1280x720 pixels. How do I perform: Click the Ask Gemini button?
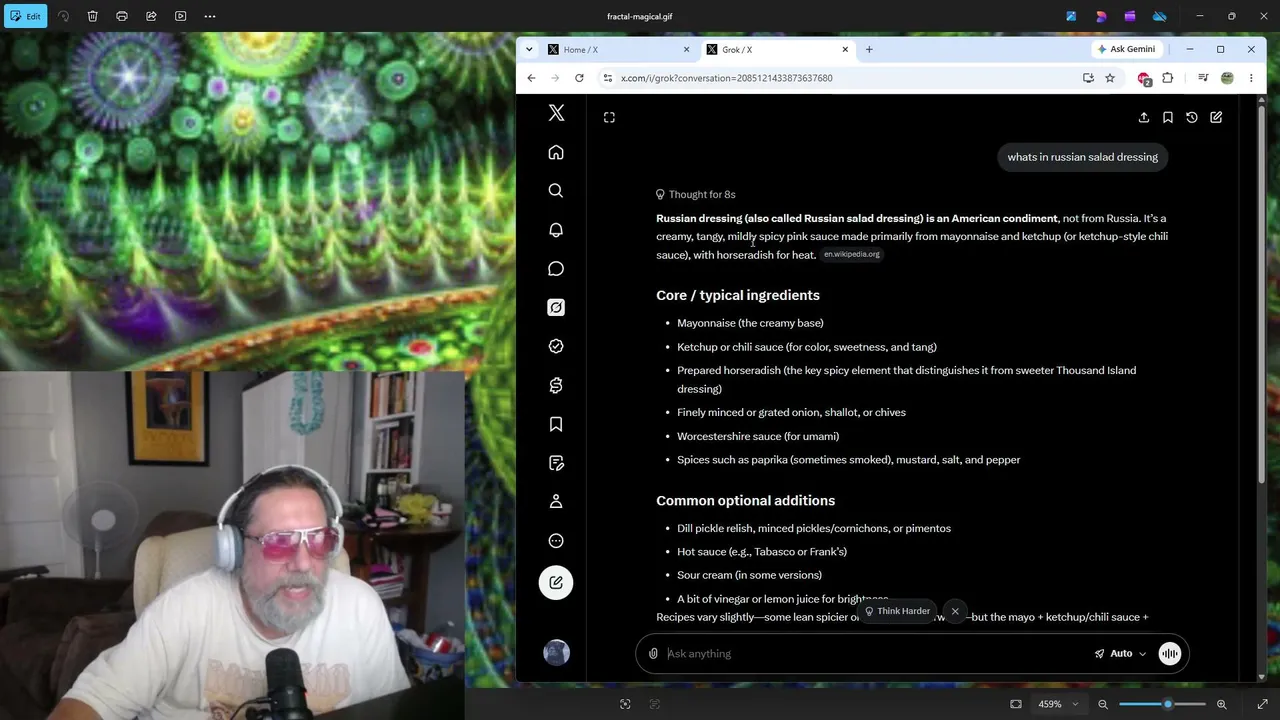click(1126, 49)
